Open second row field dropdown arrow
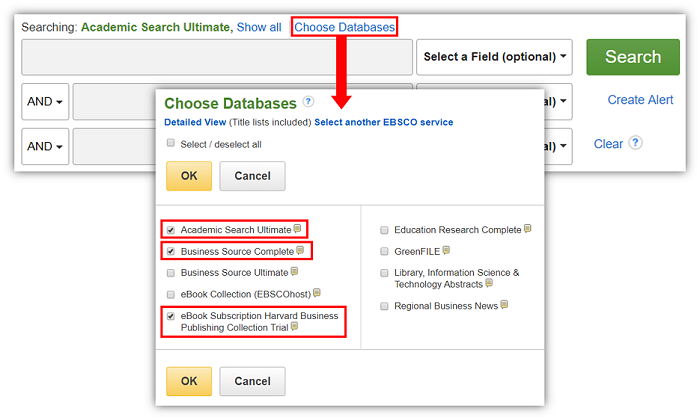This screenshot has width=700, height=420. click(x=563, y=101)
